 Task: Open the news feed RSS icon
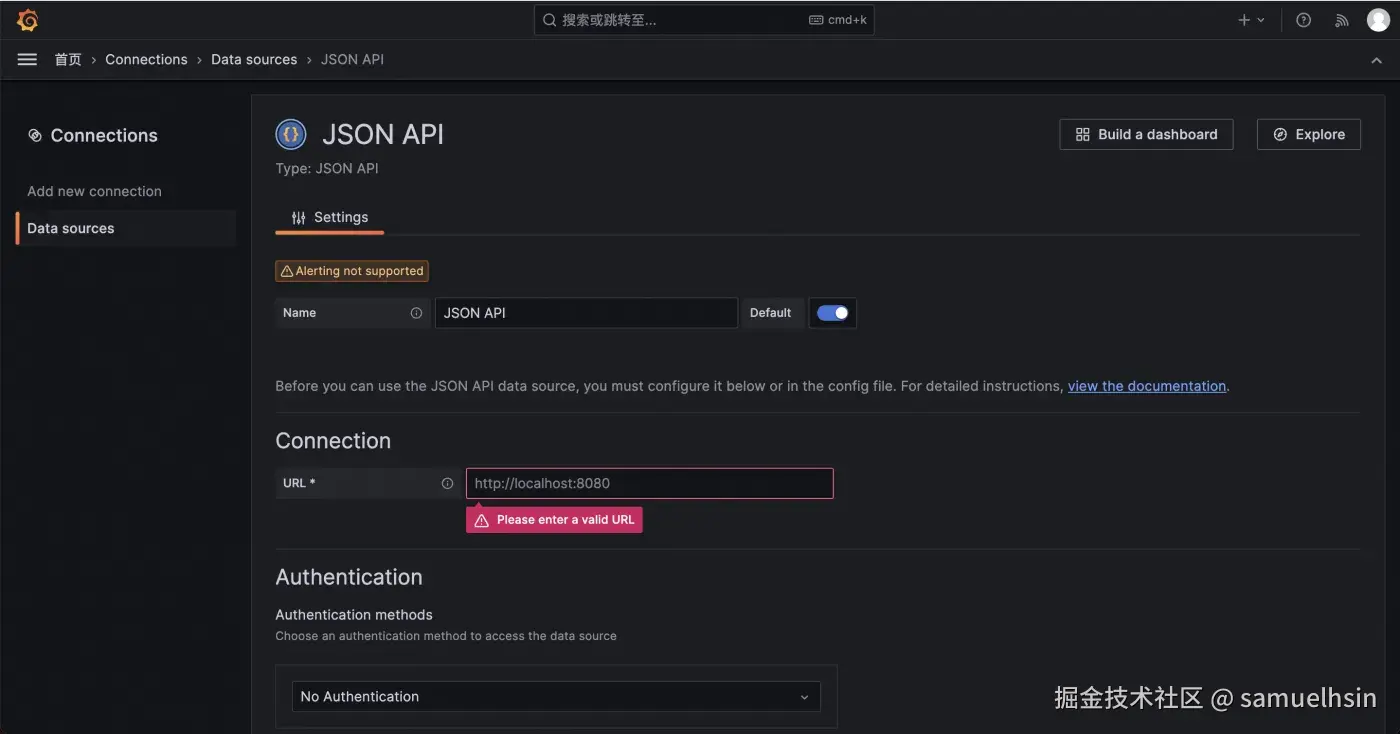(x=1342, y=20)
